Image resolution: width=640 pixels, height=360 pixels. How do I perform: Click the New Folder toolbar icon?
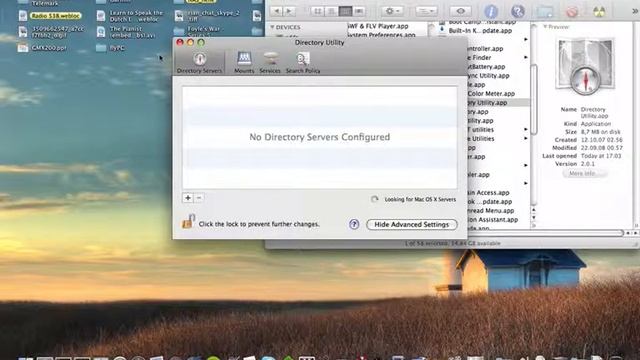tap(545, 11)
